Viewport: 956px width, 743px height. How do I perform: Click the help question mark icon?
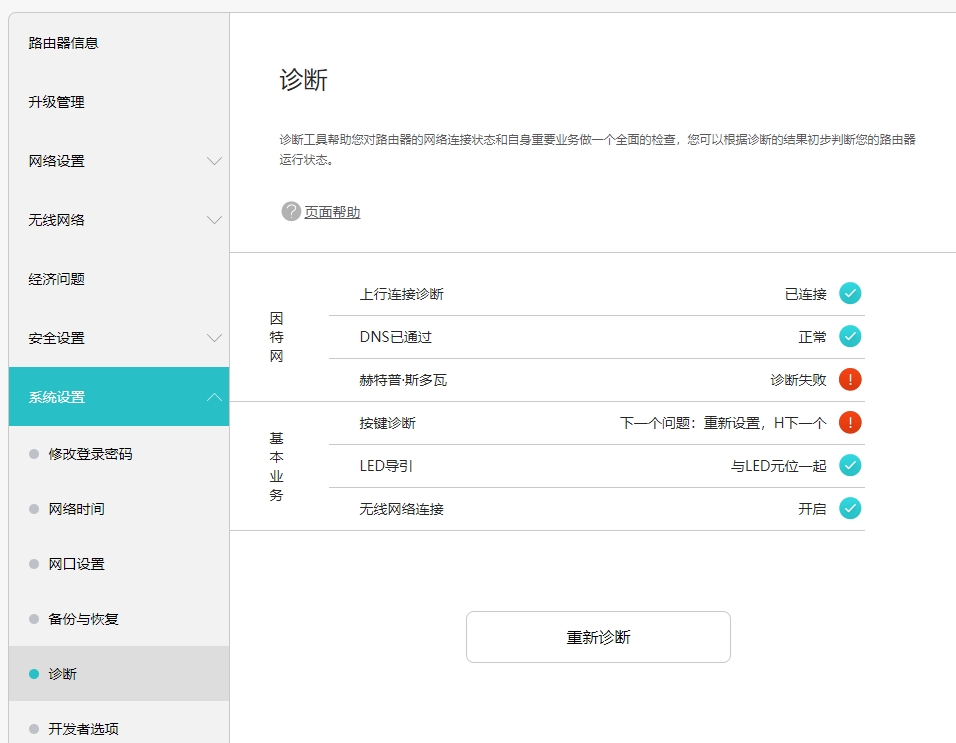click(291, 212)
